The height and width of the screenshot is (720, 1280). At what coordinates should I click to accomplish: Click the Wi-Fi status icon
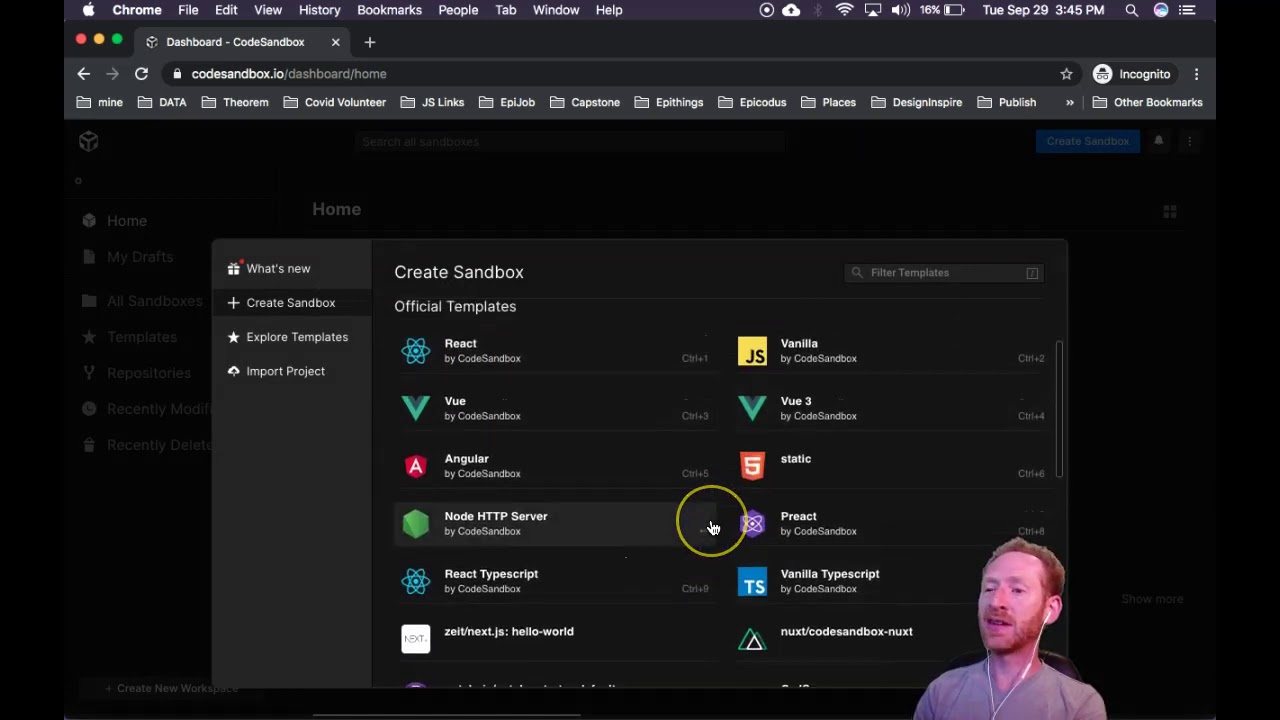(845, 10)
